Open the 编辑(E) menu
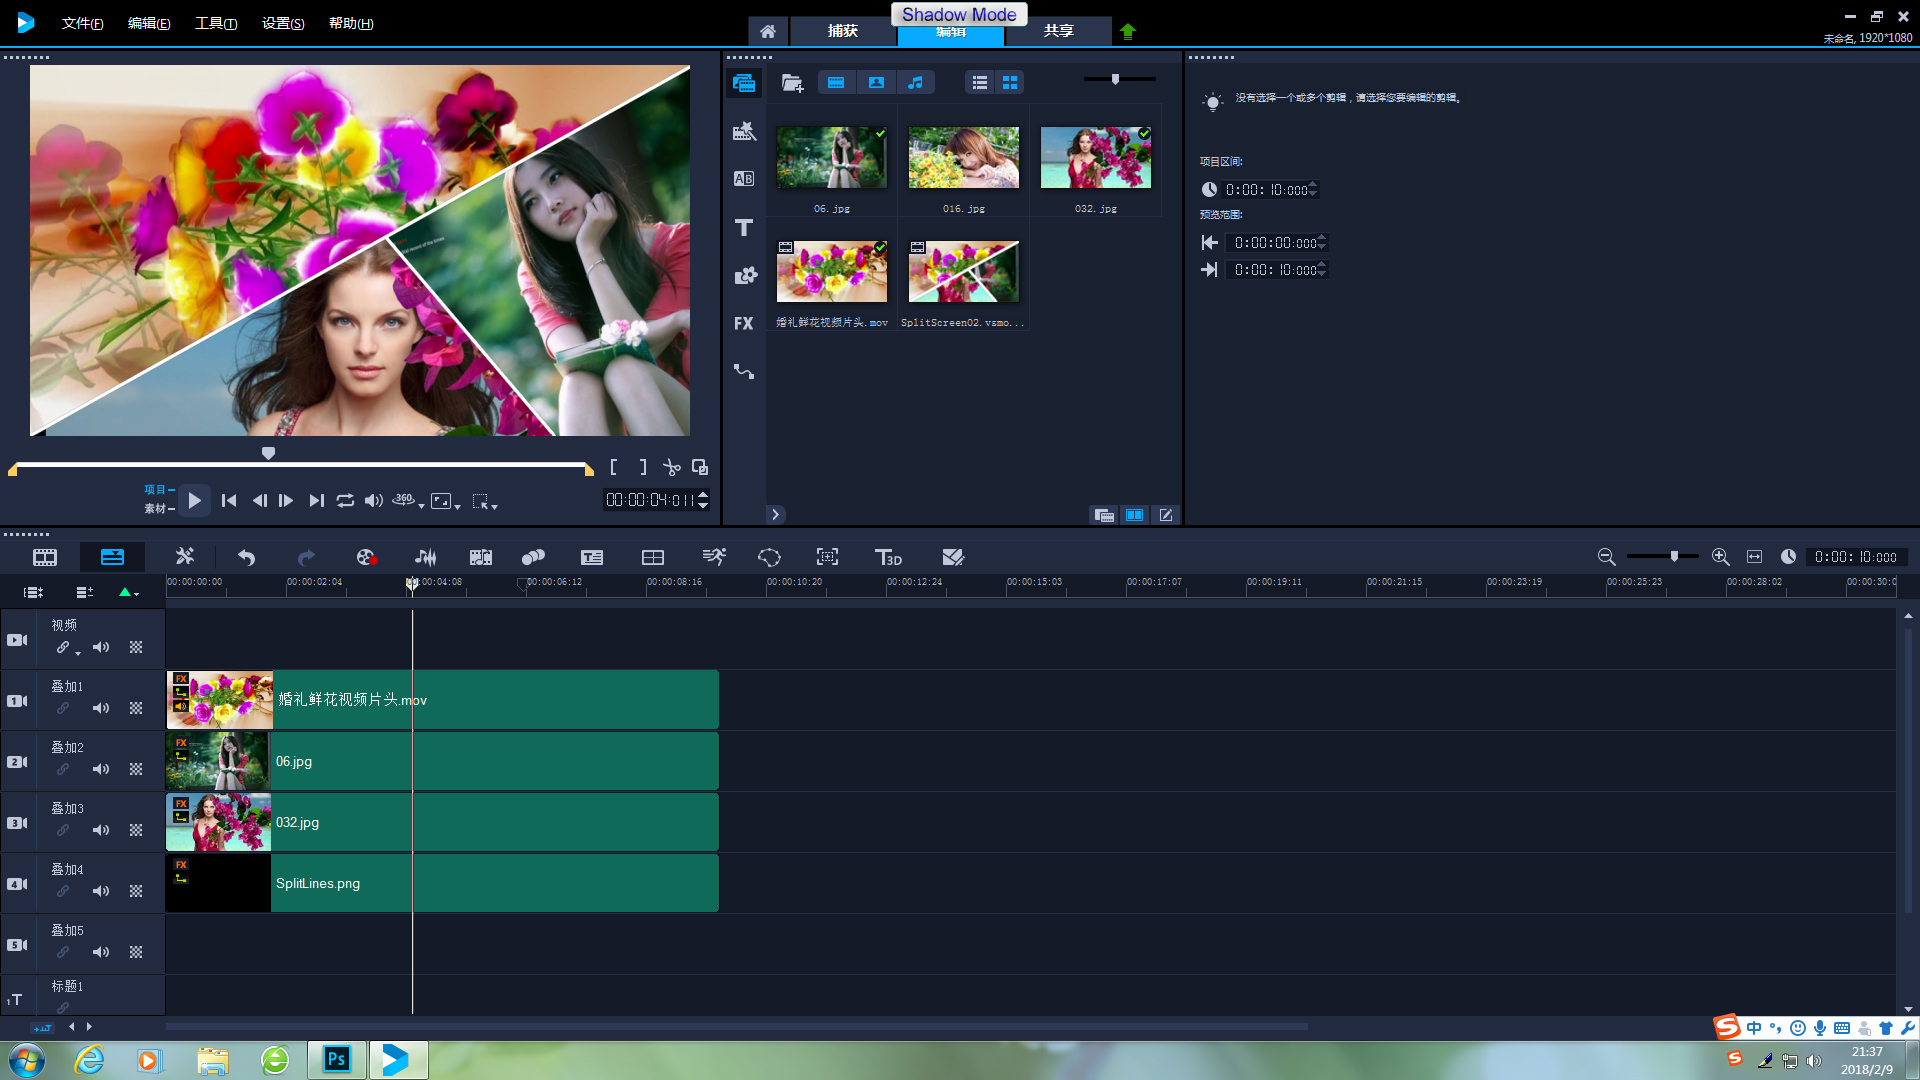This screenshot has width=1920, height=1080. point(149,23)
